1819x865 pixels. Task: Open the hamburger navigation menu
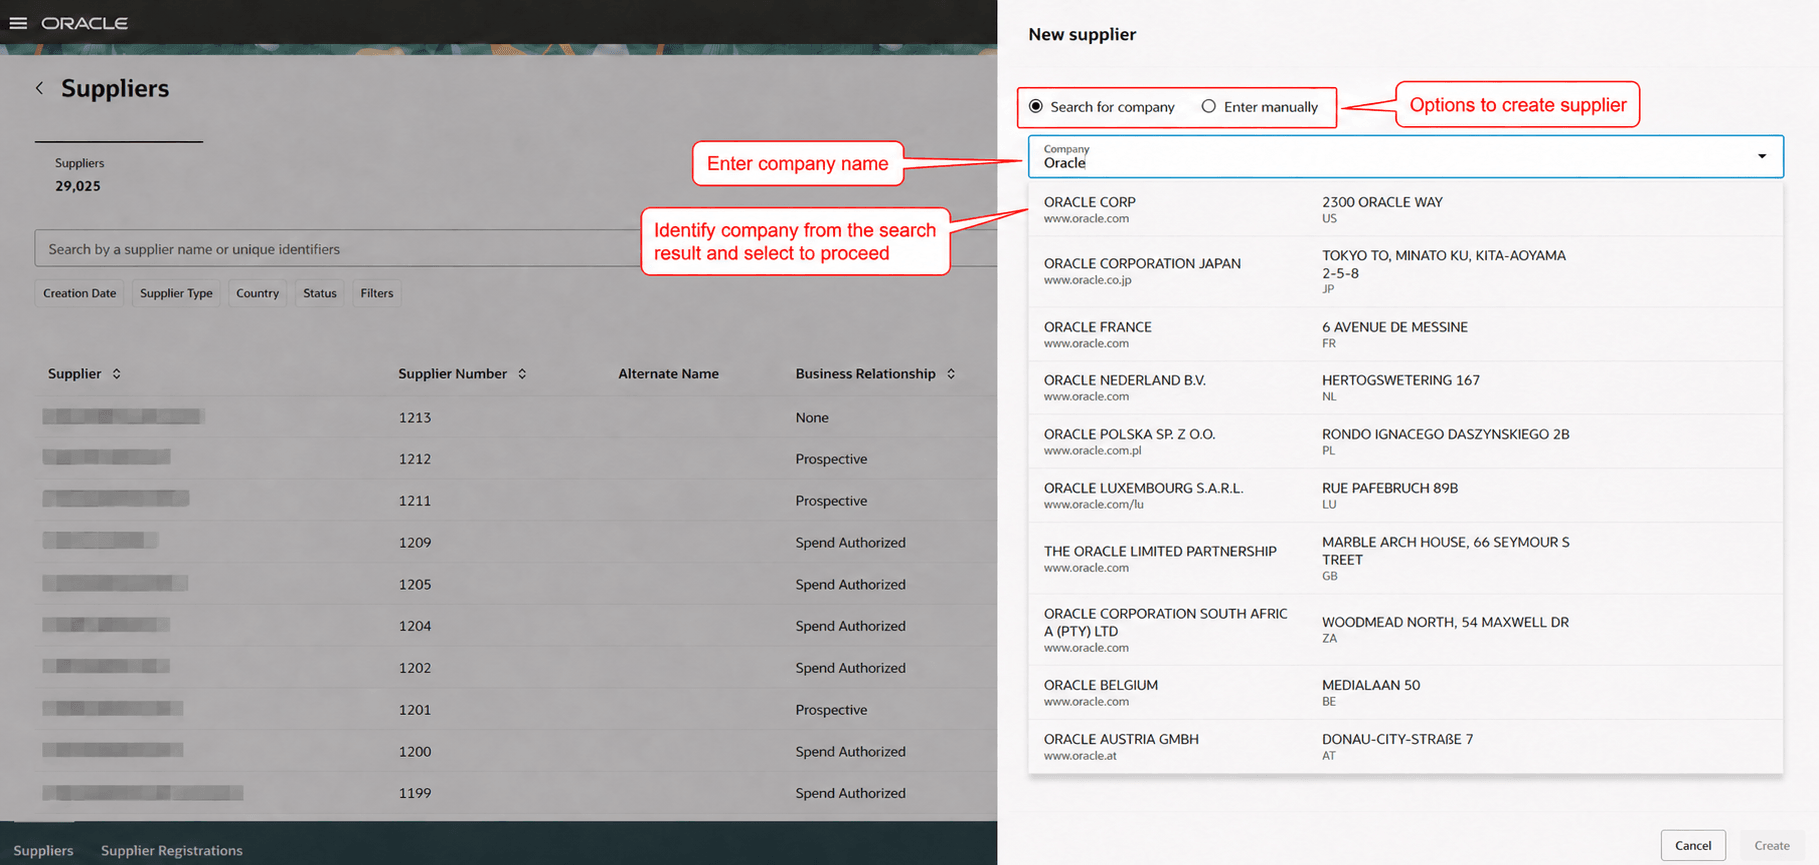point(18,23)
